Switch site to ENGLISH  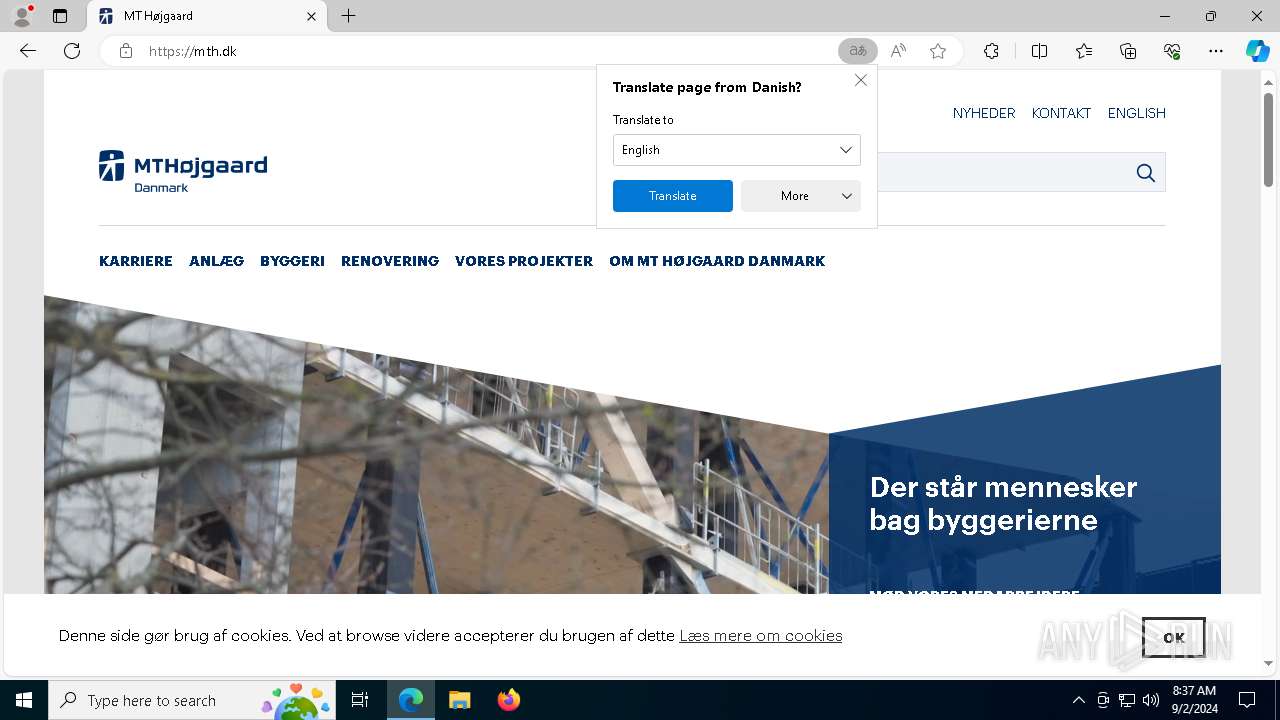pos(1136,113)
